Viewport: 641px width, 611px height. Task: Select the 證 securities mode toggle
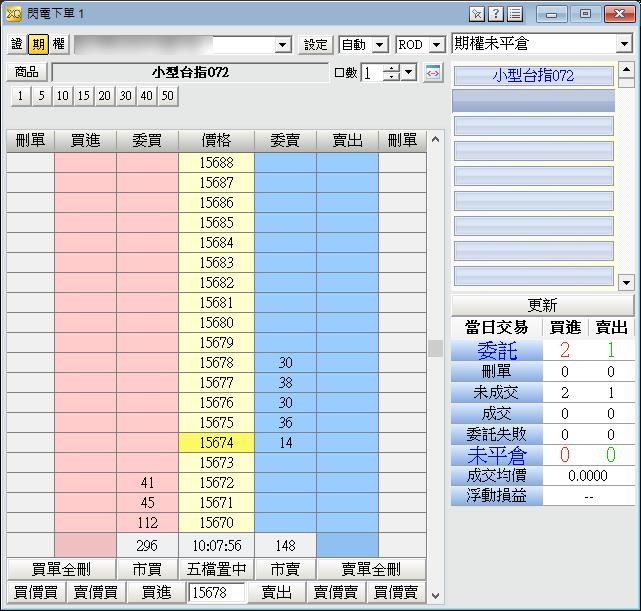tap(17, 44)
